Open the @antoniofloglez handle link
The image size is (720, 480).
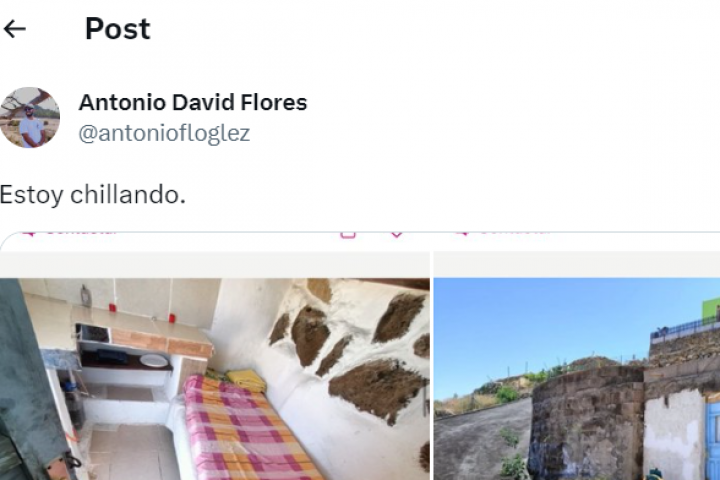pyautogui.click(x=164, y=133)
